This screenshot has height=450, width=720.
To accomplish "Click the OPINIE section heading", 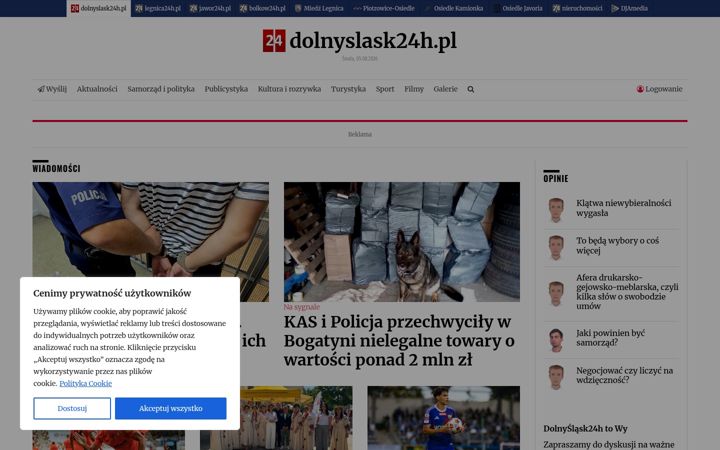I will tap(556, 179).
